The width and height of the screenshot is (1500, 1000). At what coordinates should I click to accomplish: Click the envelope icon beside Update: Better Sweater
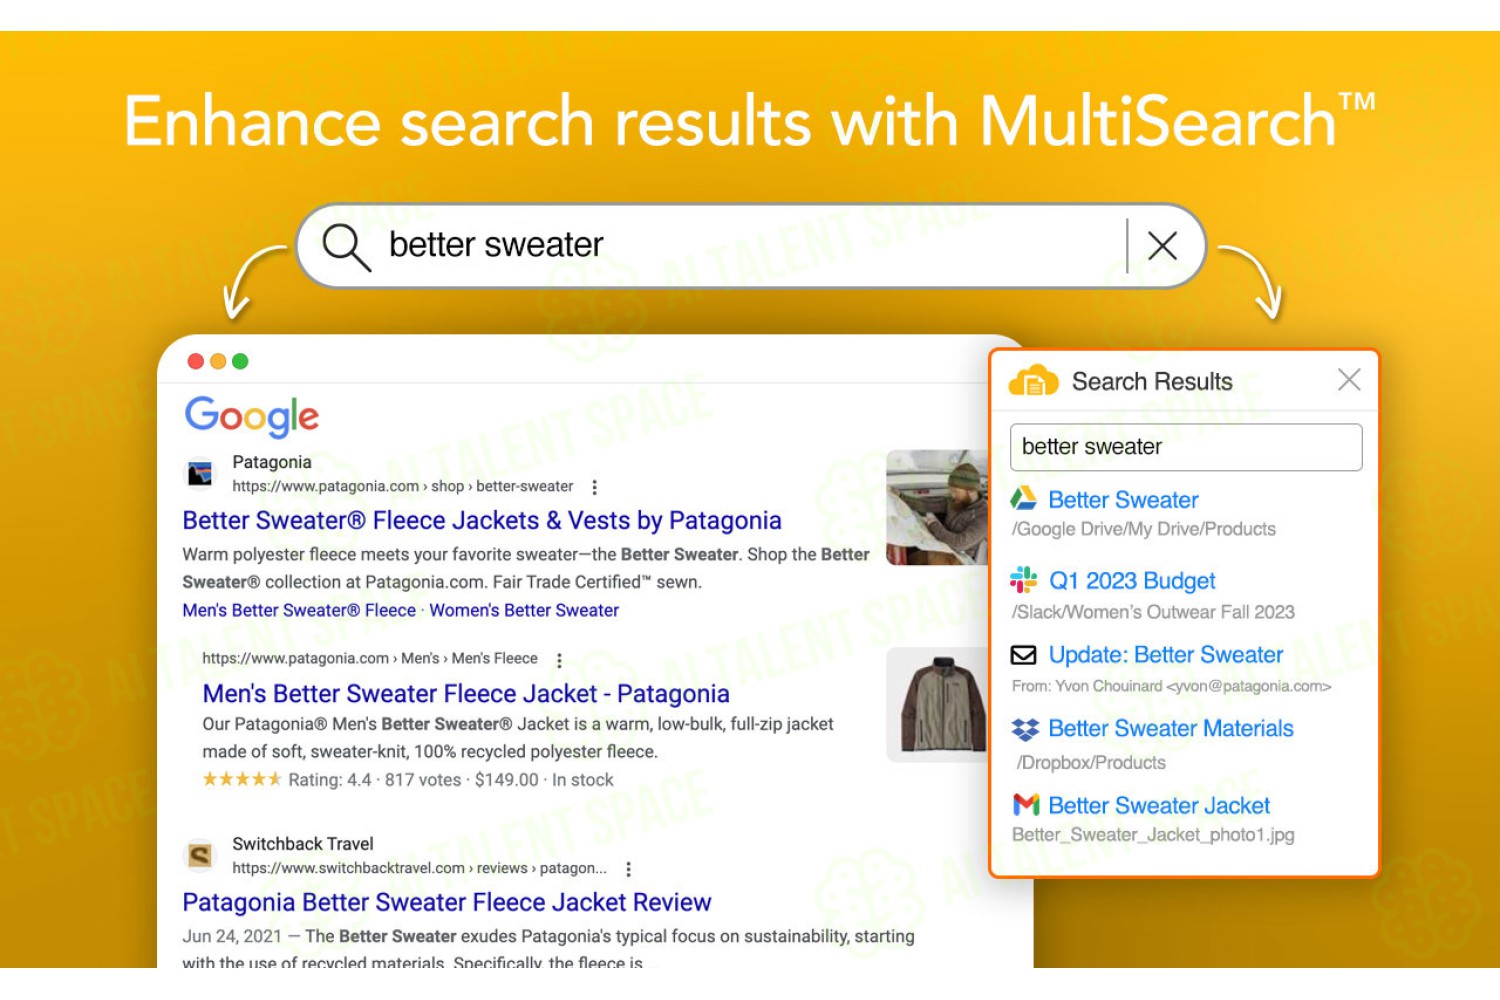tap(1023, 655)
